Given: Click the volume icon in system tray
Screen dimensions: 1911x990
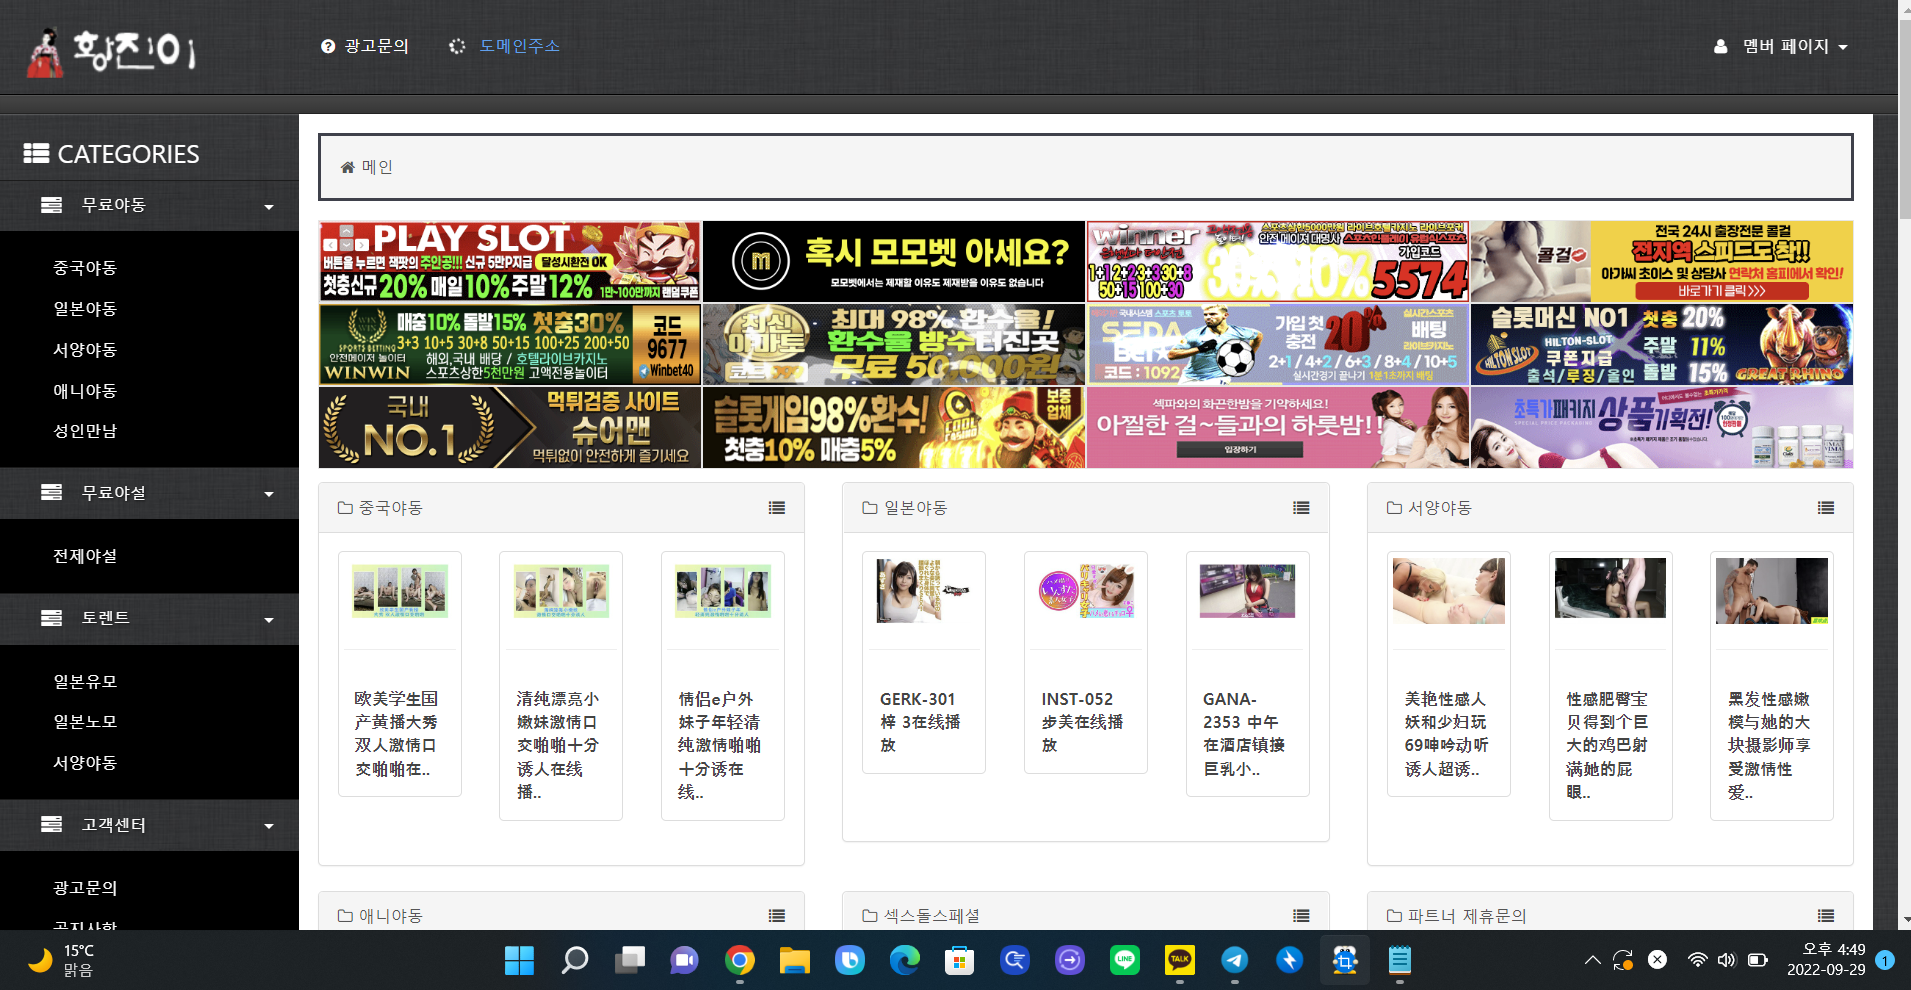Looking at the screenshot, I should tap(1727, 960).
